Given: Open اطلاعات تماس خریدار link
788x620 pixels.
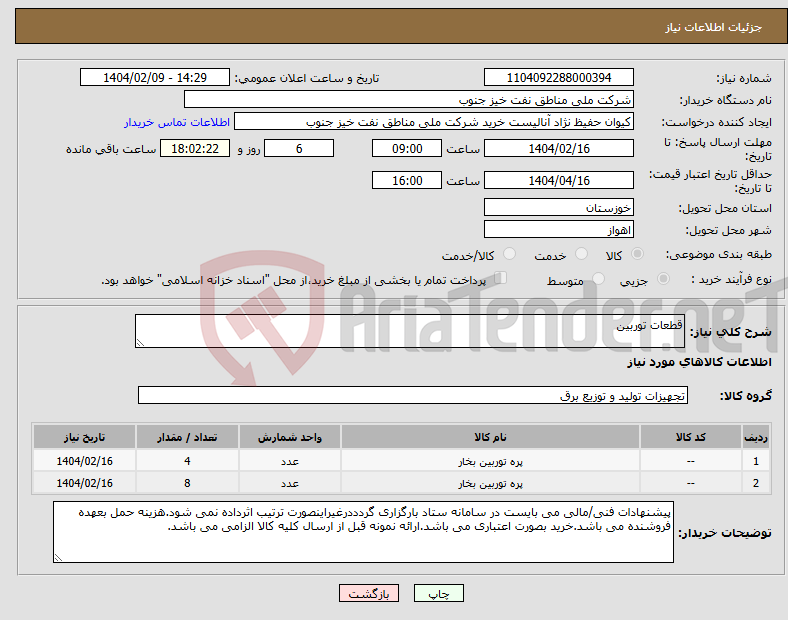Looking at the screenshot, I should pyautogui.click(x=177, y=122).
